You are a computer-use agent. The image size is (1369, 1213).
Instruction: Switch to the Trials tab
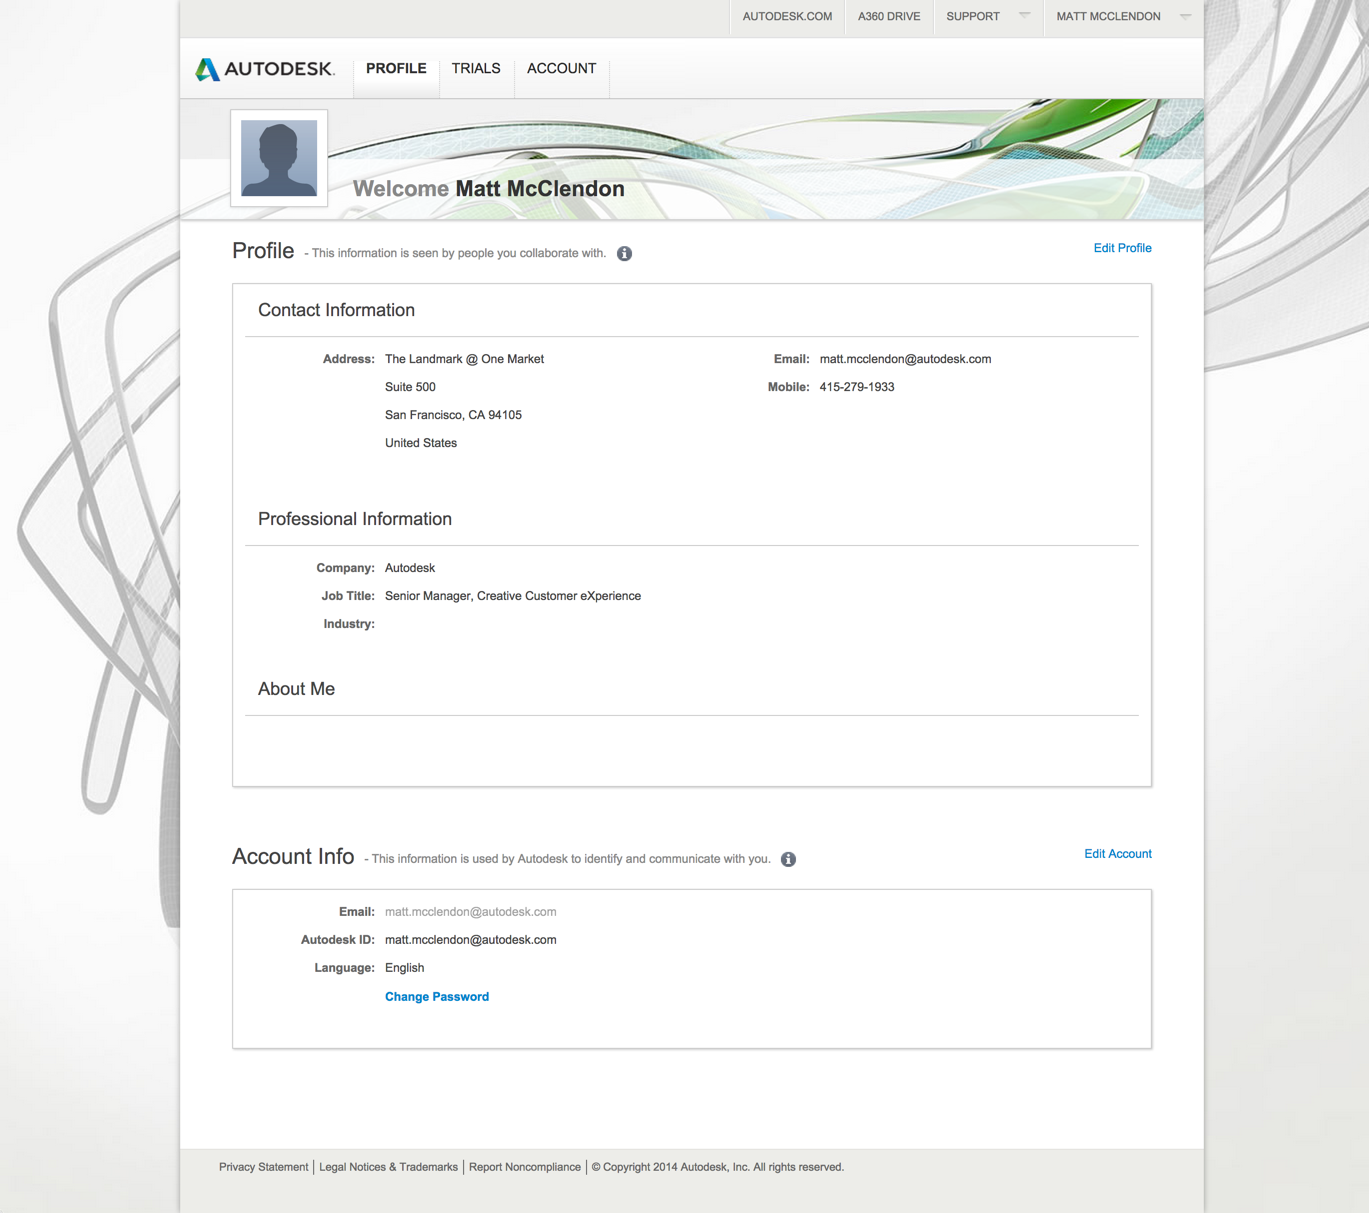[476, 69]
